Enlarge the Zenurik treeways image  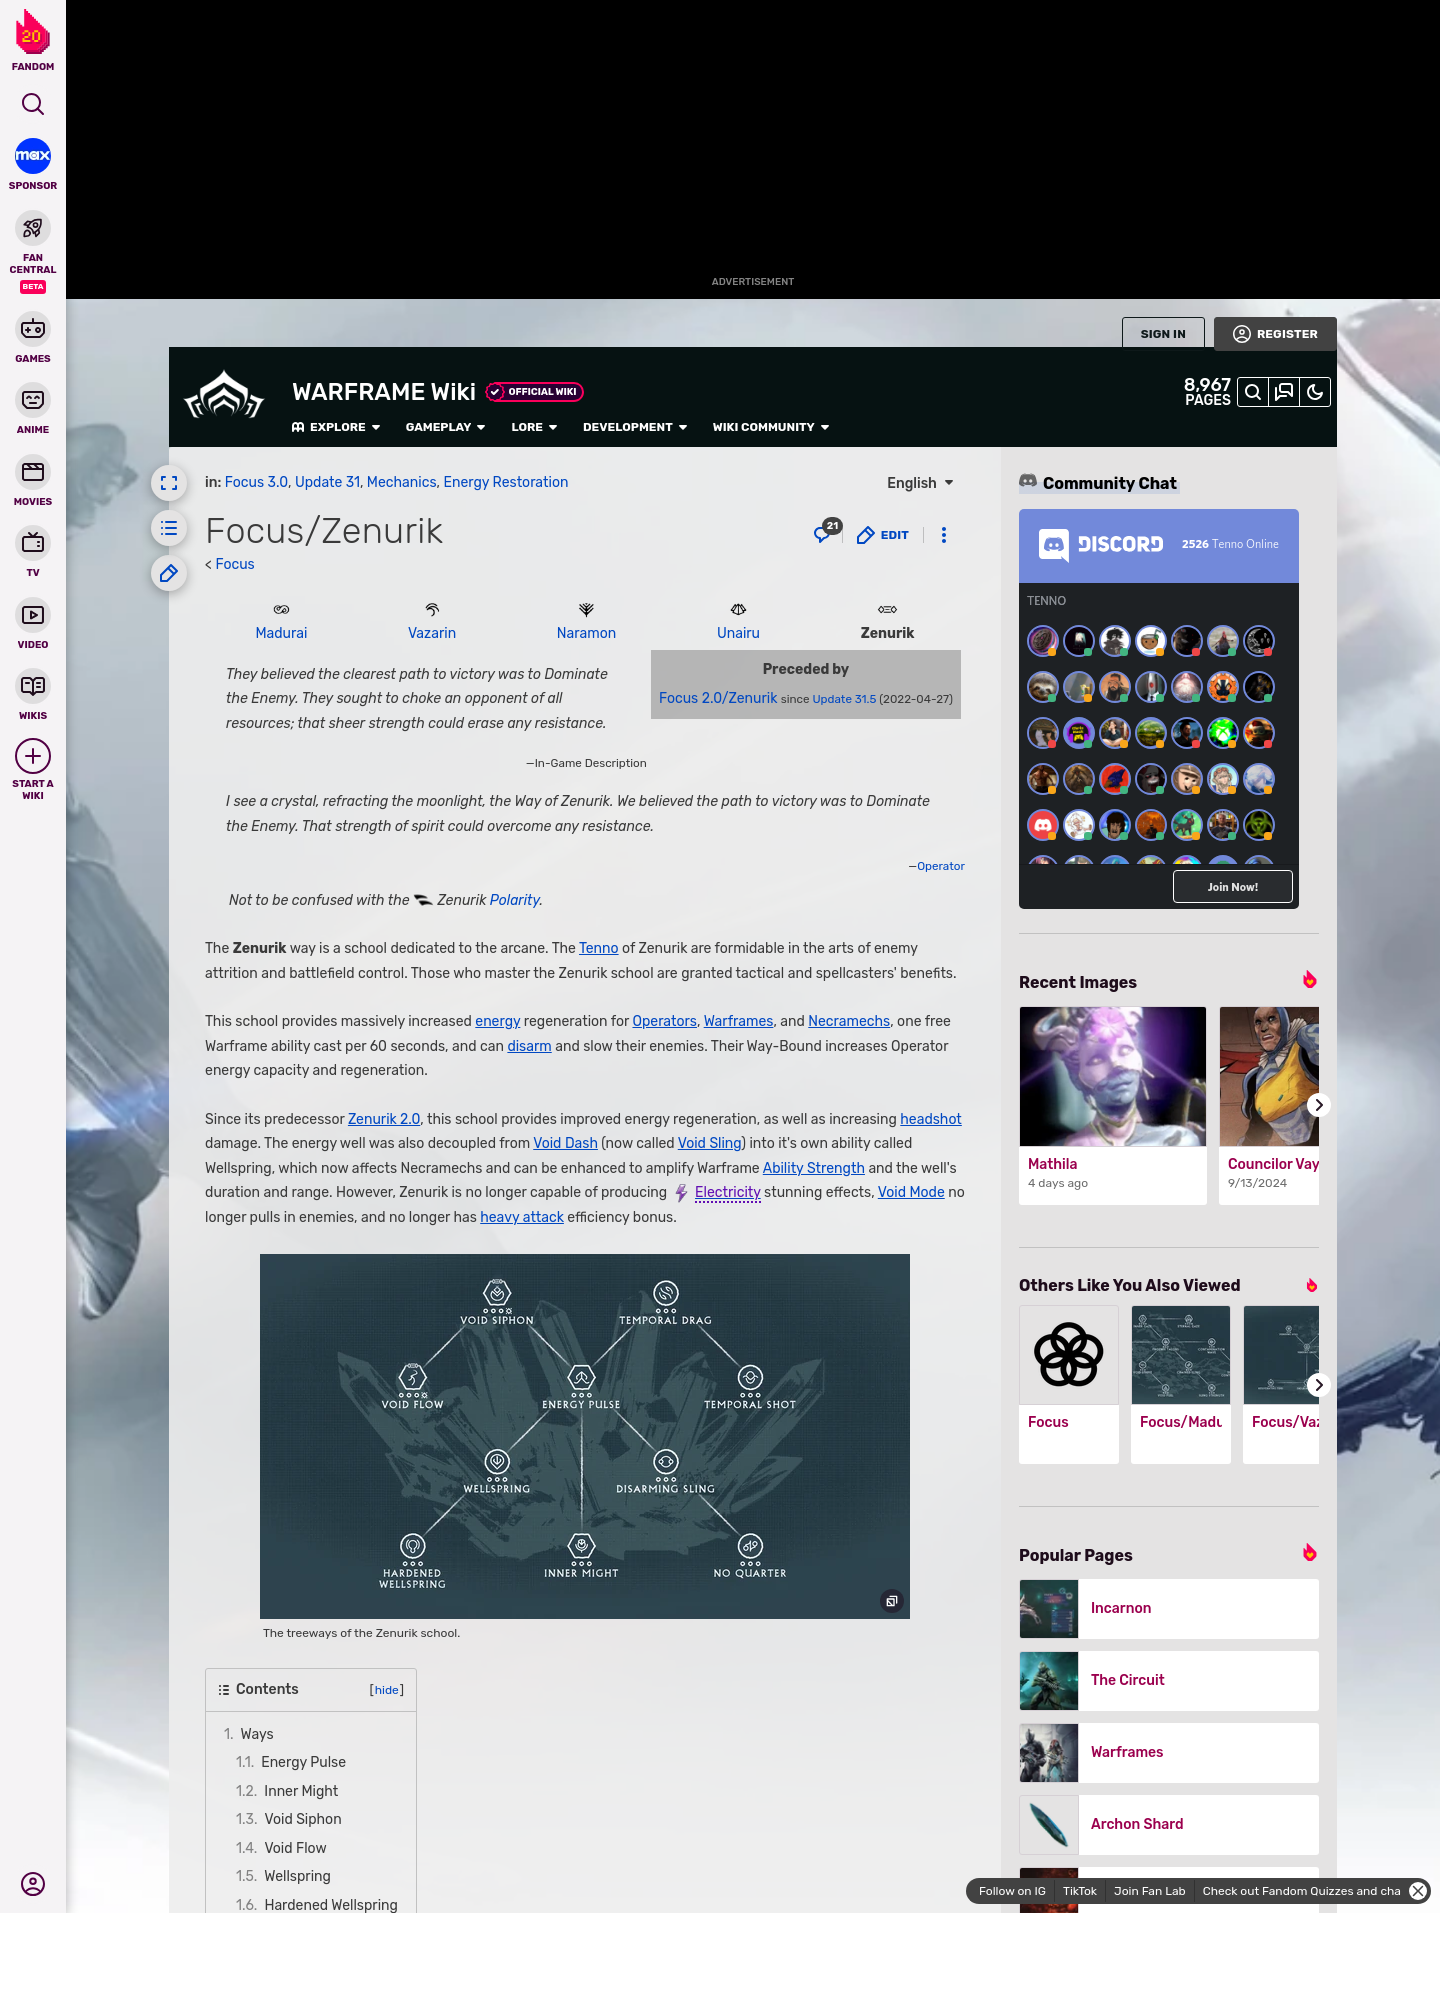click(892, 1601)
